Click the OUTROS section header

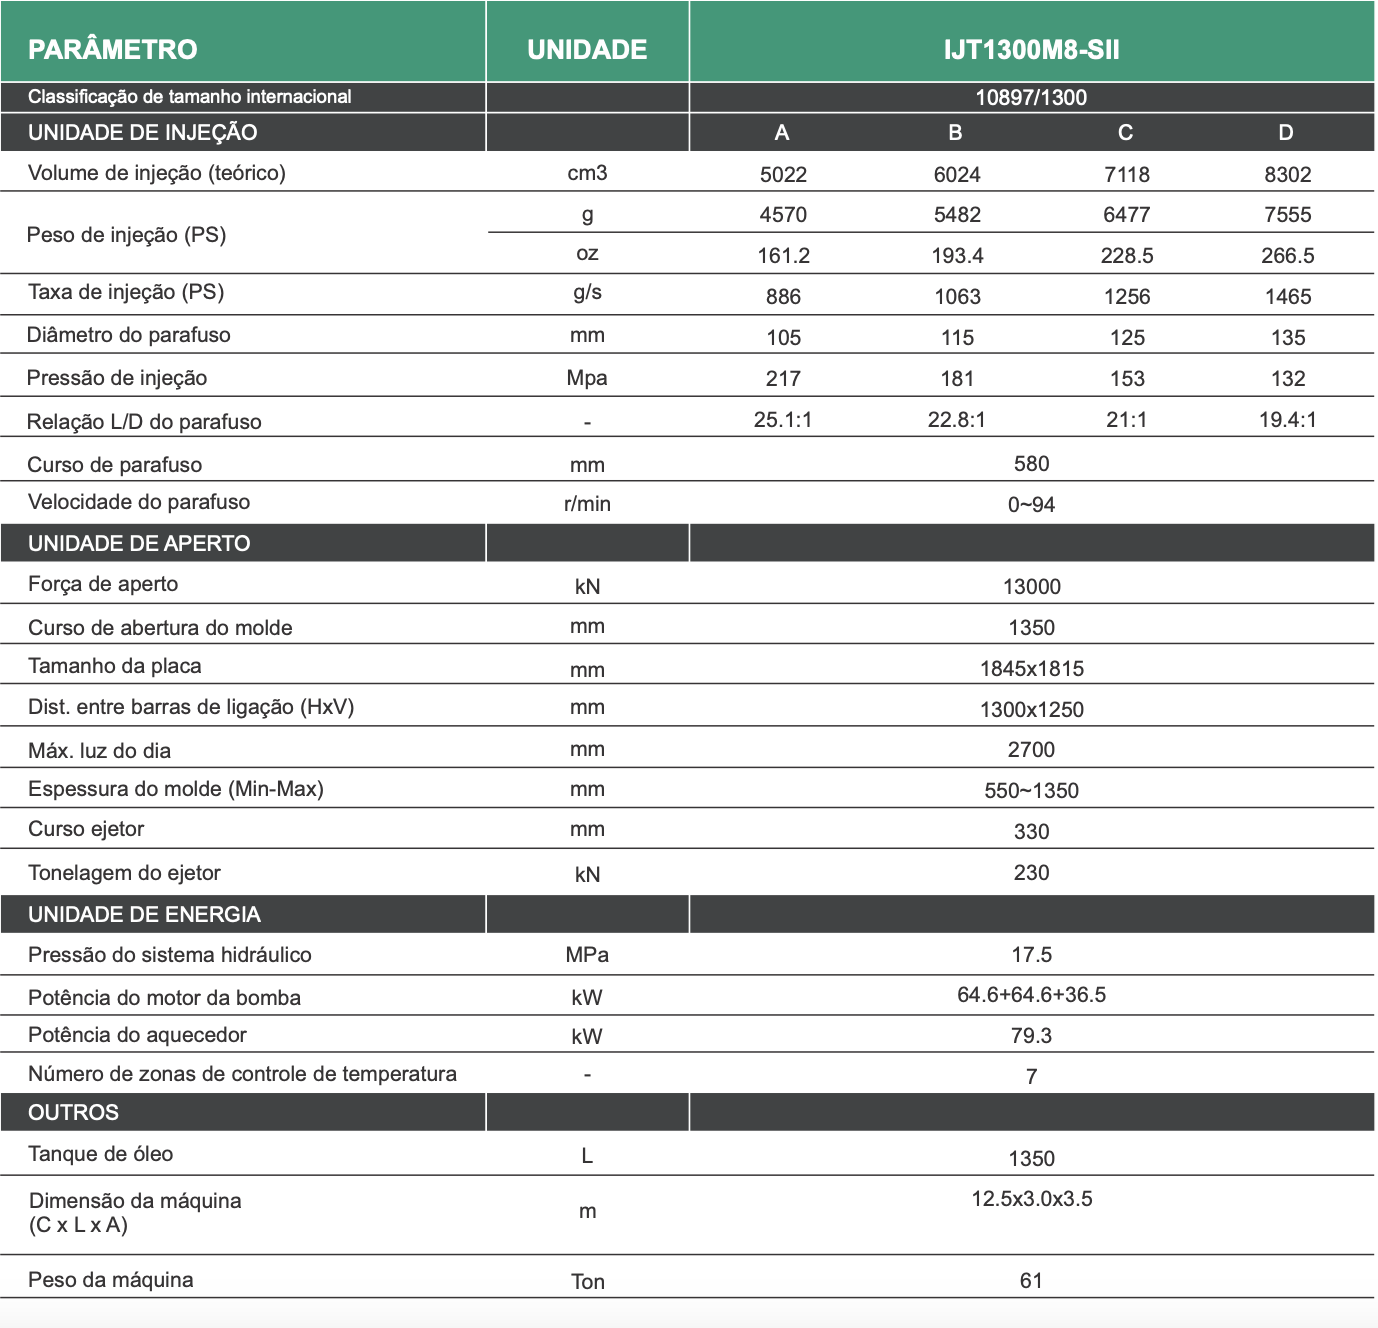click(73, 1112)
